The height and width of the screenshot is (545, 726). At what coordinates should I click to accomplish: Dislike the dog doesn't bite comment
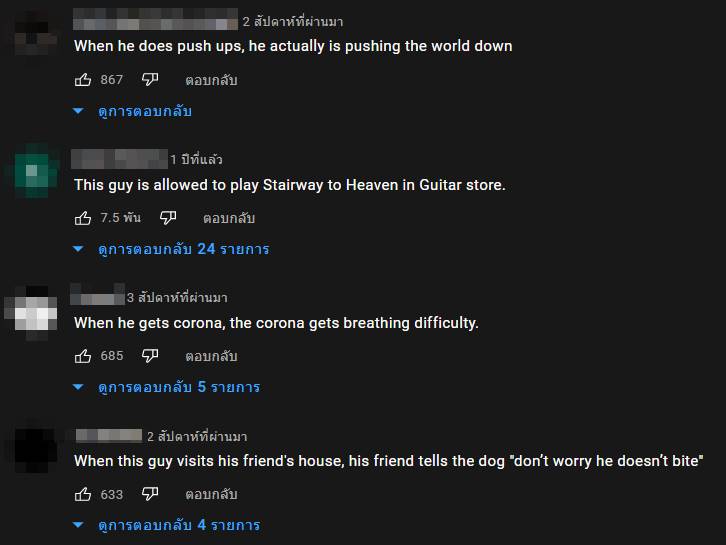pyautogui.click(x=150, y=493)
